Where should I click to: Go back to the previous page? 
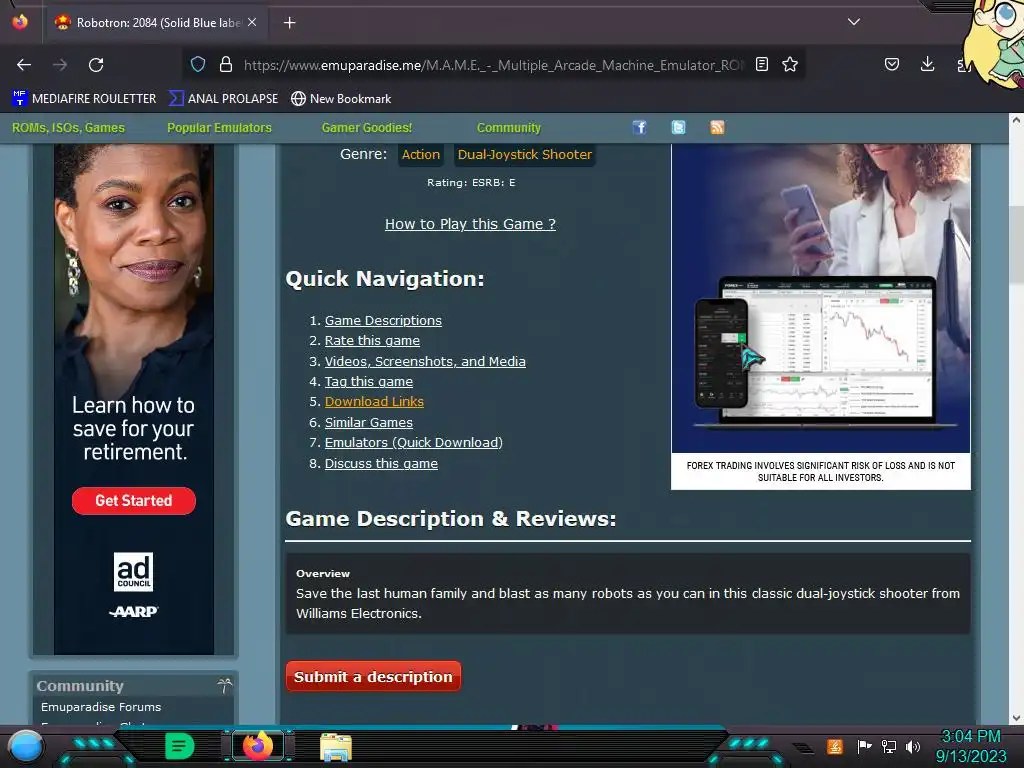click(24, 65)
